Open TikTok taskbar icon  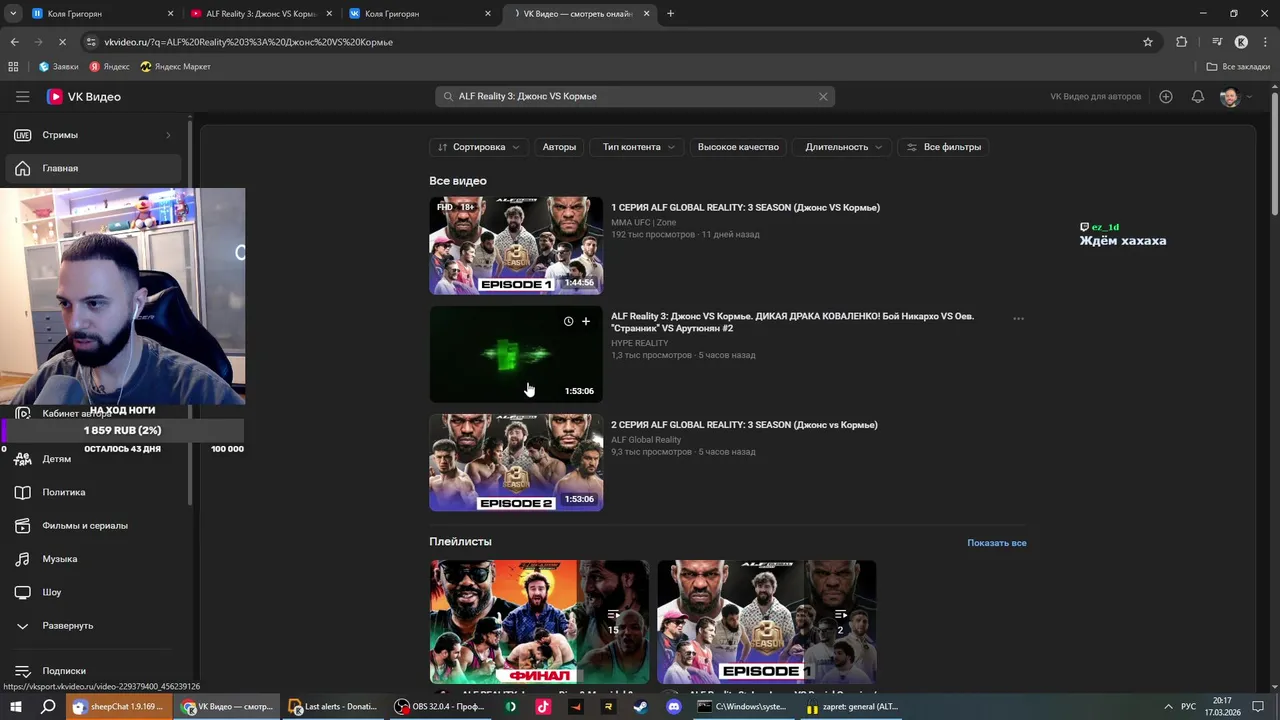point(543,707)
